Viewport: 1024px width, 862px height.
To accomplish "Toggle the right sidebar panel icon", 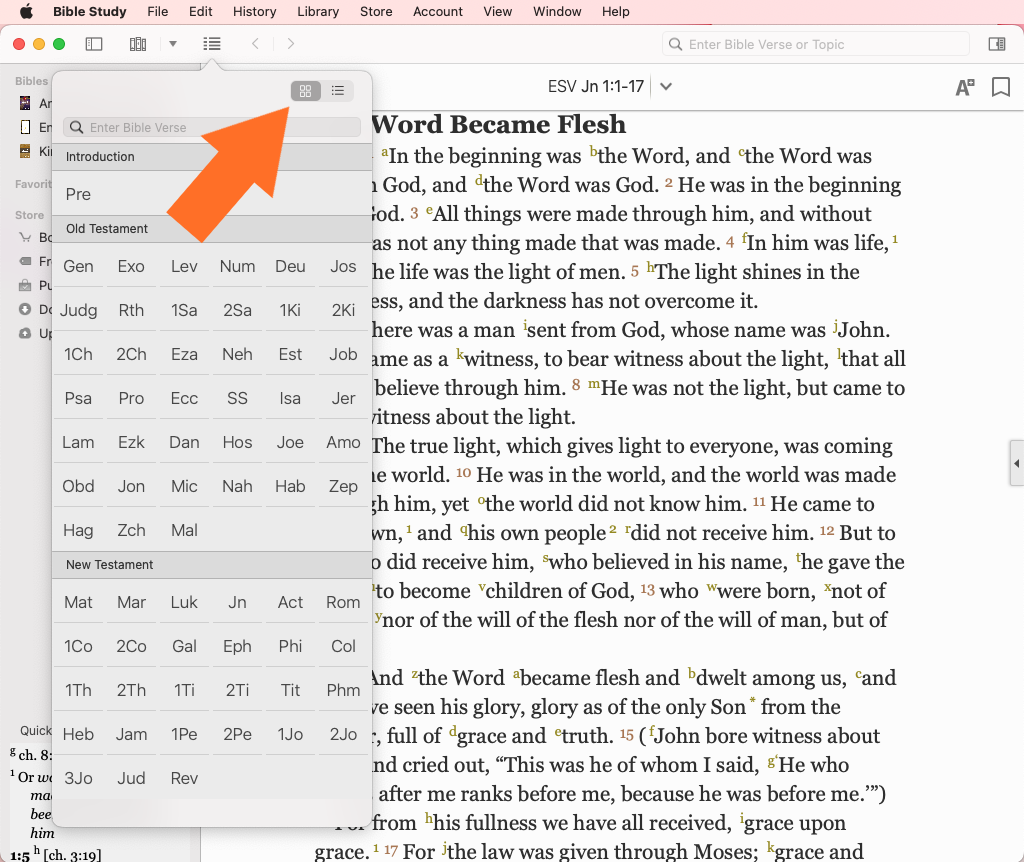I will click(997, 44).
